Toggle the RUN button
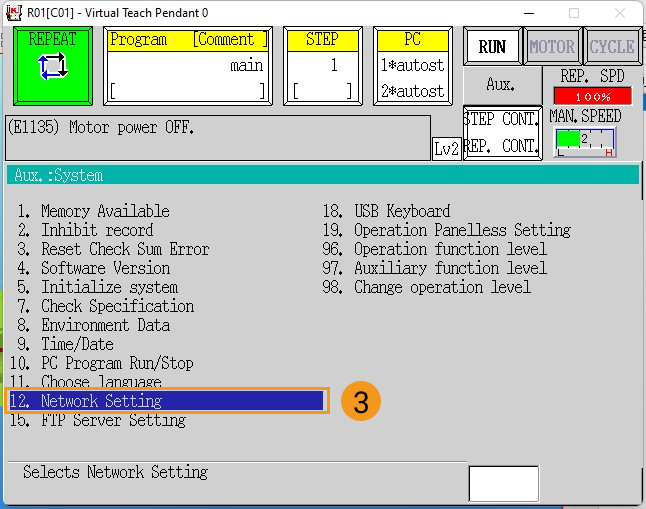The height and width of the screenshot is (509, 646). [492, 47]
